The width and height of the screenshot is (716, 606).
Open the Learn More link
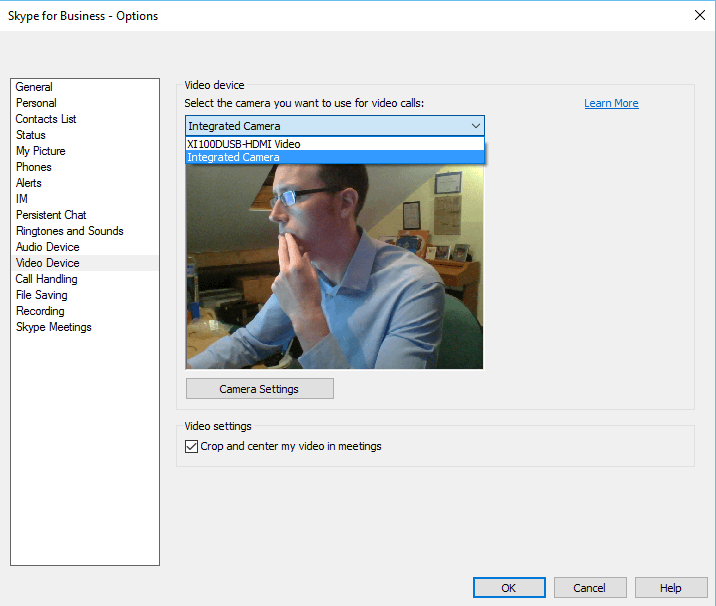[611, 103]
